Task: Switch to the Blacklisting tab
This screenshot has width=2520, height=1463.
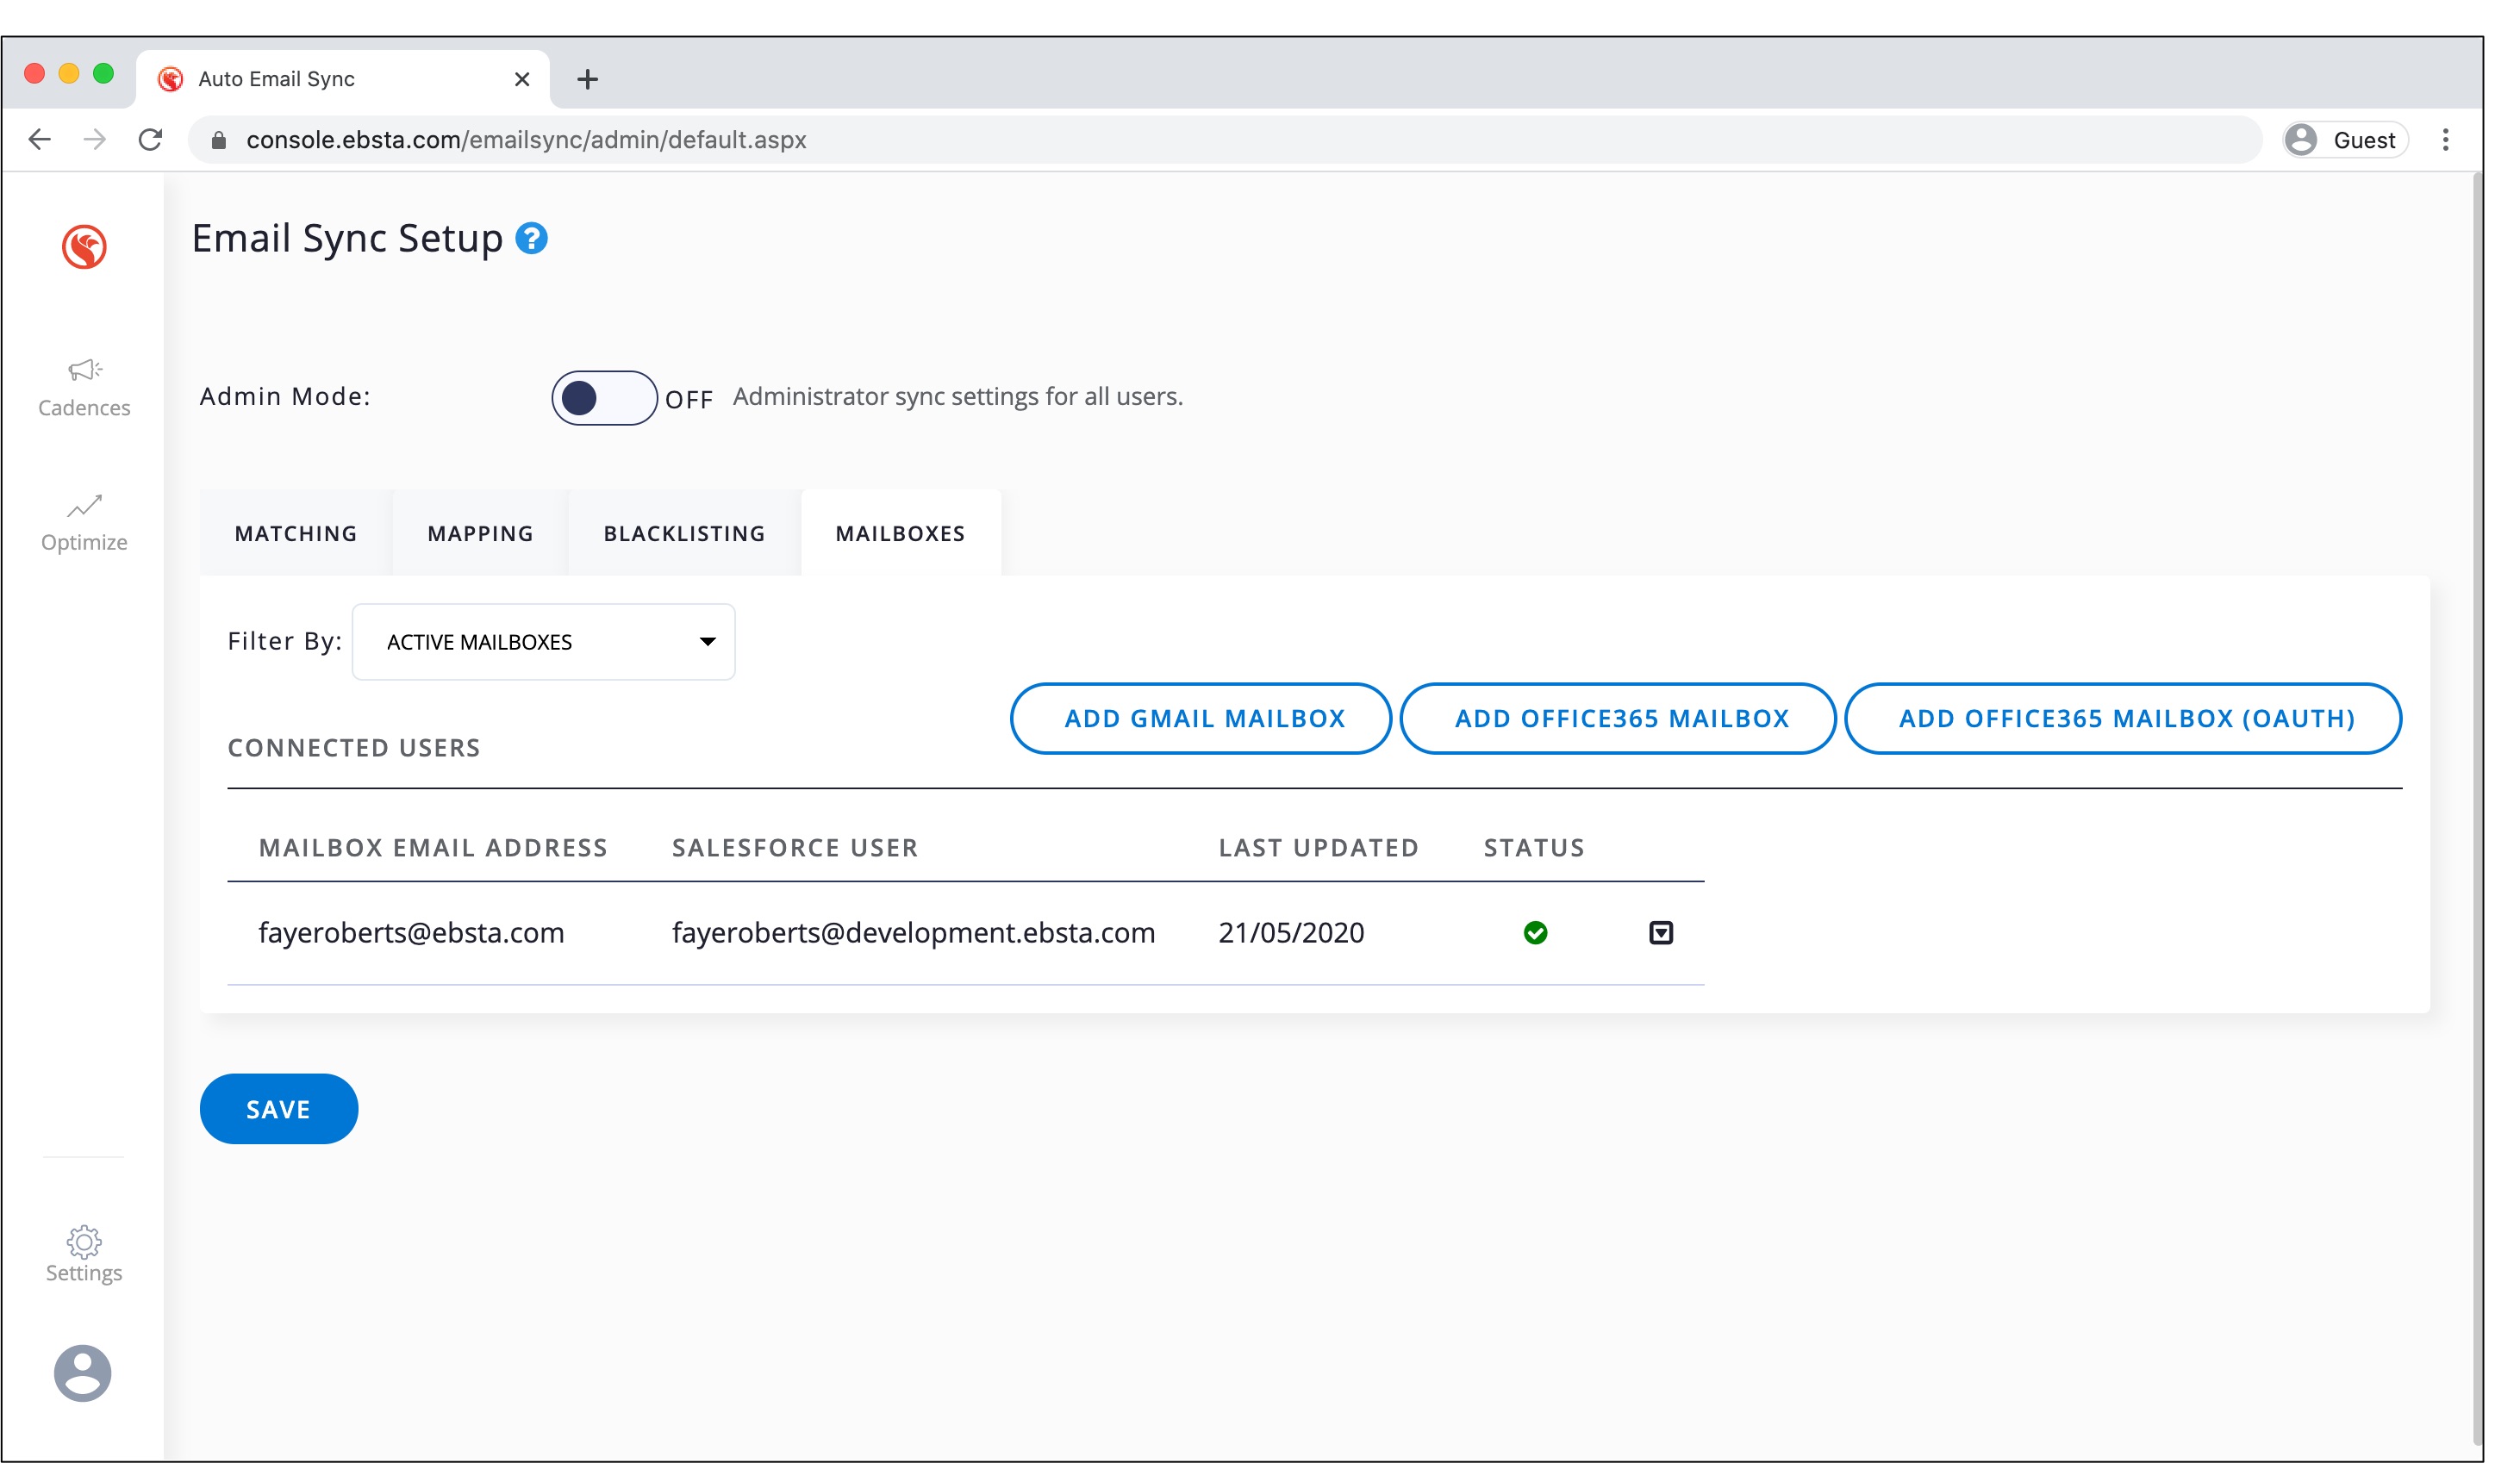Action: click(684, 533)
